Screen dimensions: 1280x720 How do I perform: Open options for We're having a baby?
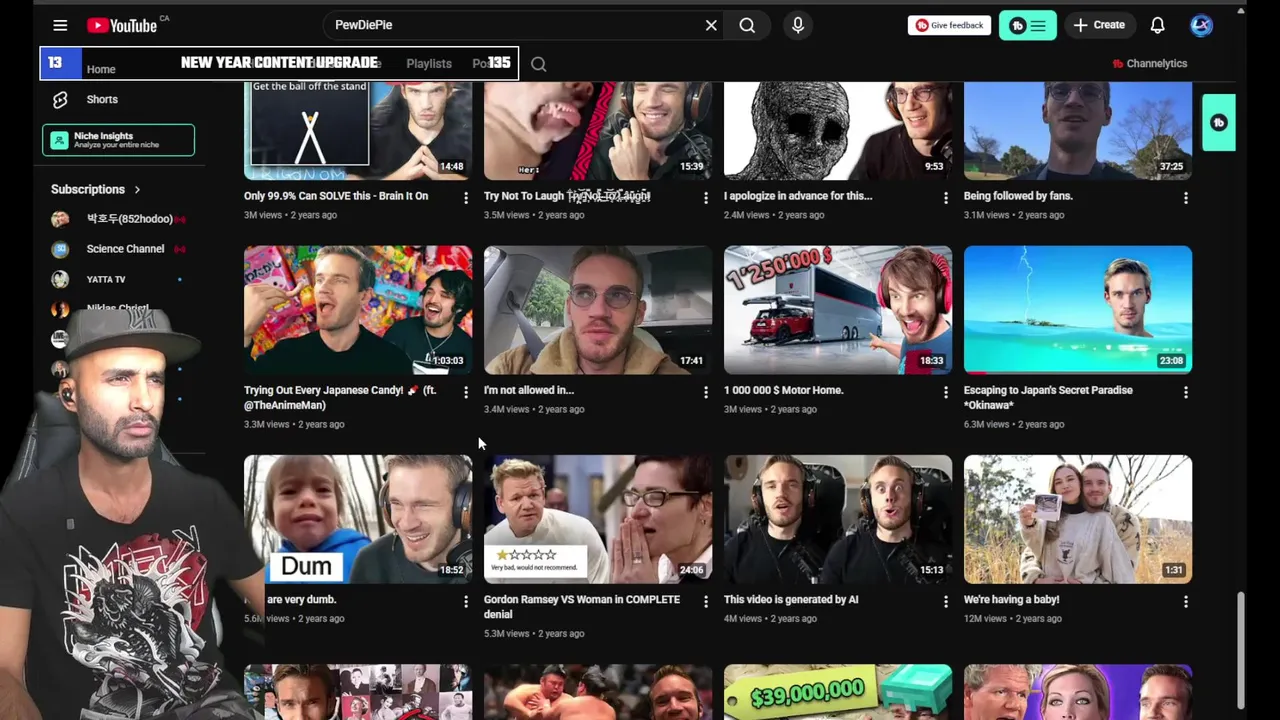[x=1186, y=602]
